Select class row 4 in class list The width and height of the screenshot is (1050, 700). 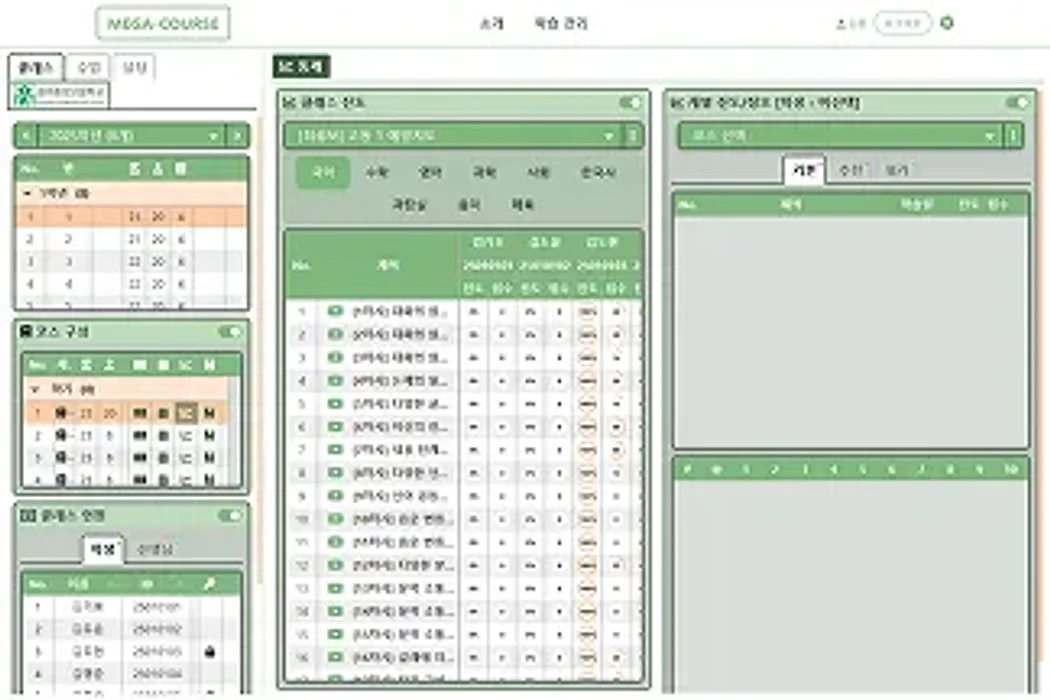pos(132,285)
